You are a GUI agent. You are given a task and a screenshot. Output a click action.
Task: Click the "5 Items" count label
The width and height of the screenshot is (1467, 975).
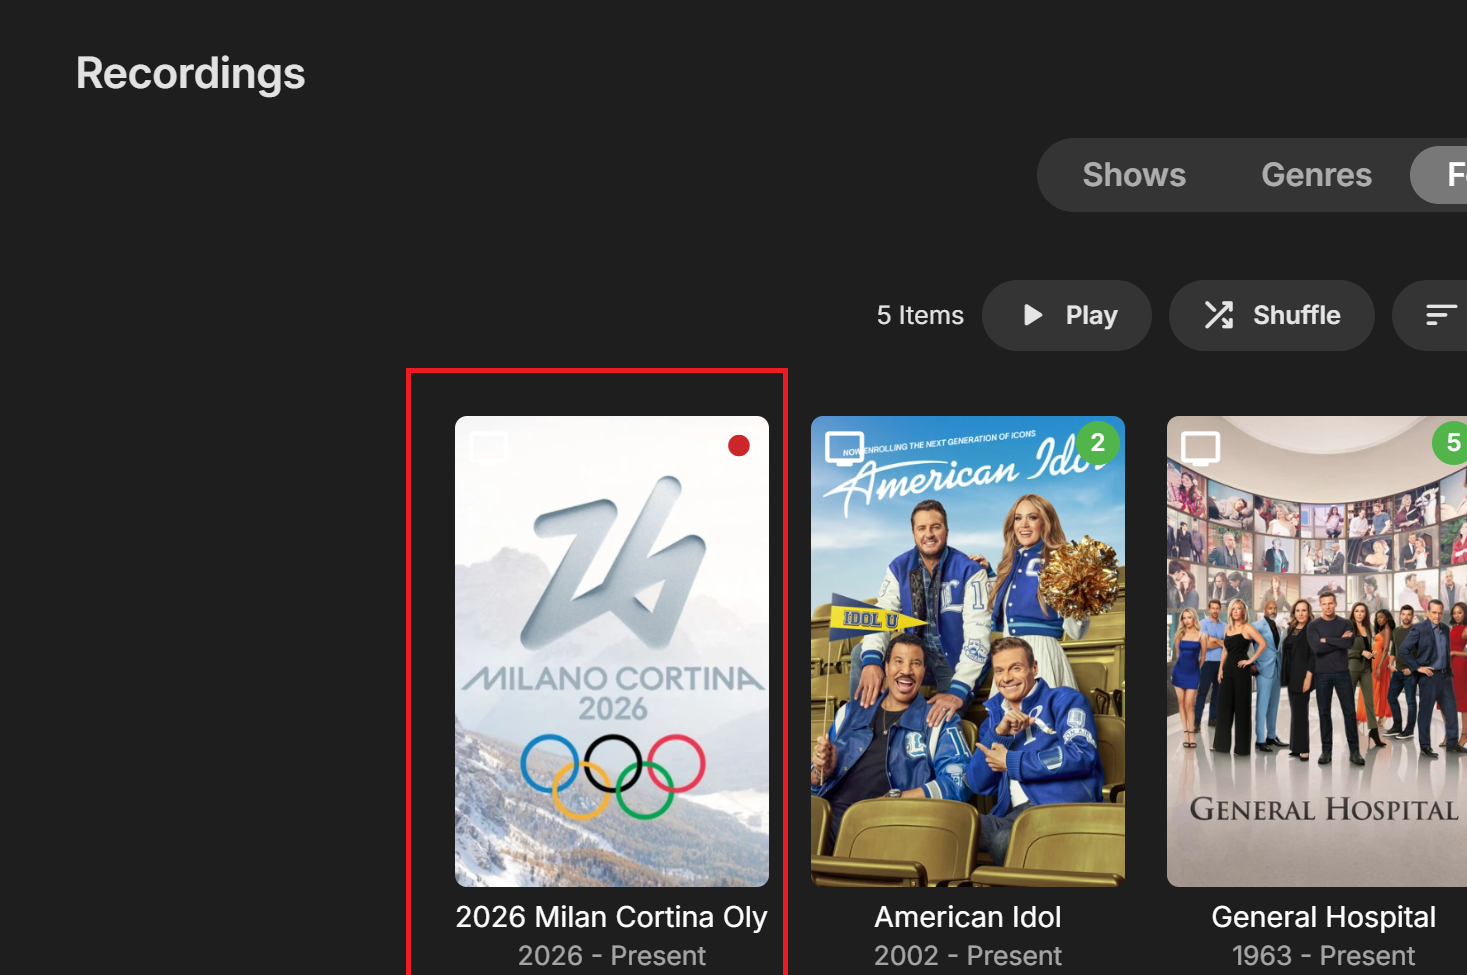(920, 315)
